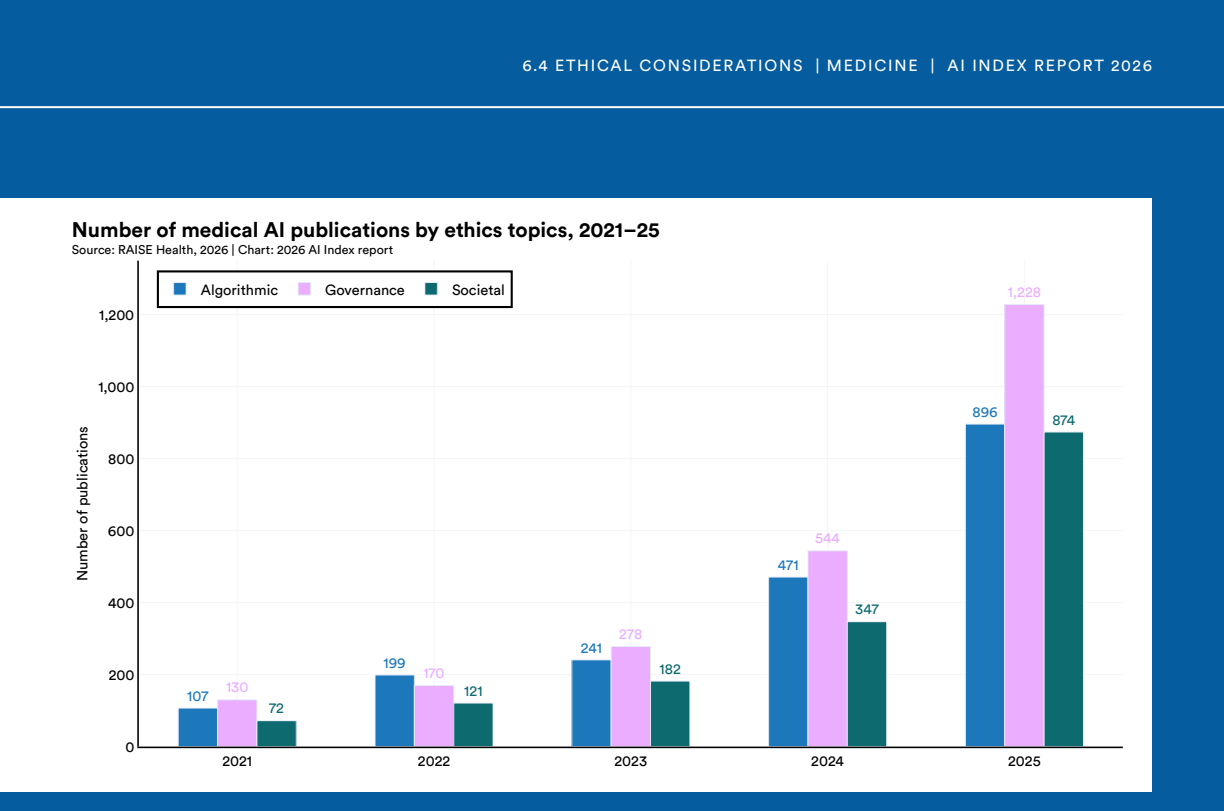The height and width of the screenshot is (811, 1224).
Task: Click the value label 347
Action: click(867, 609)
